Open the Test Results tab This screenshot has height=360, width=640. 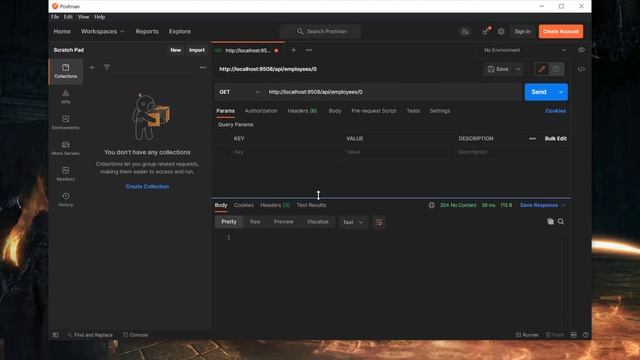click(x=311, y=205)
